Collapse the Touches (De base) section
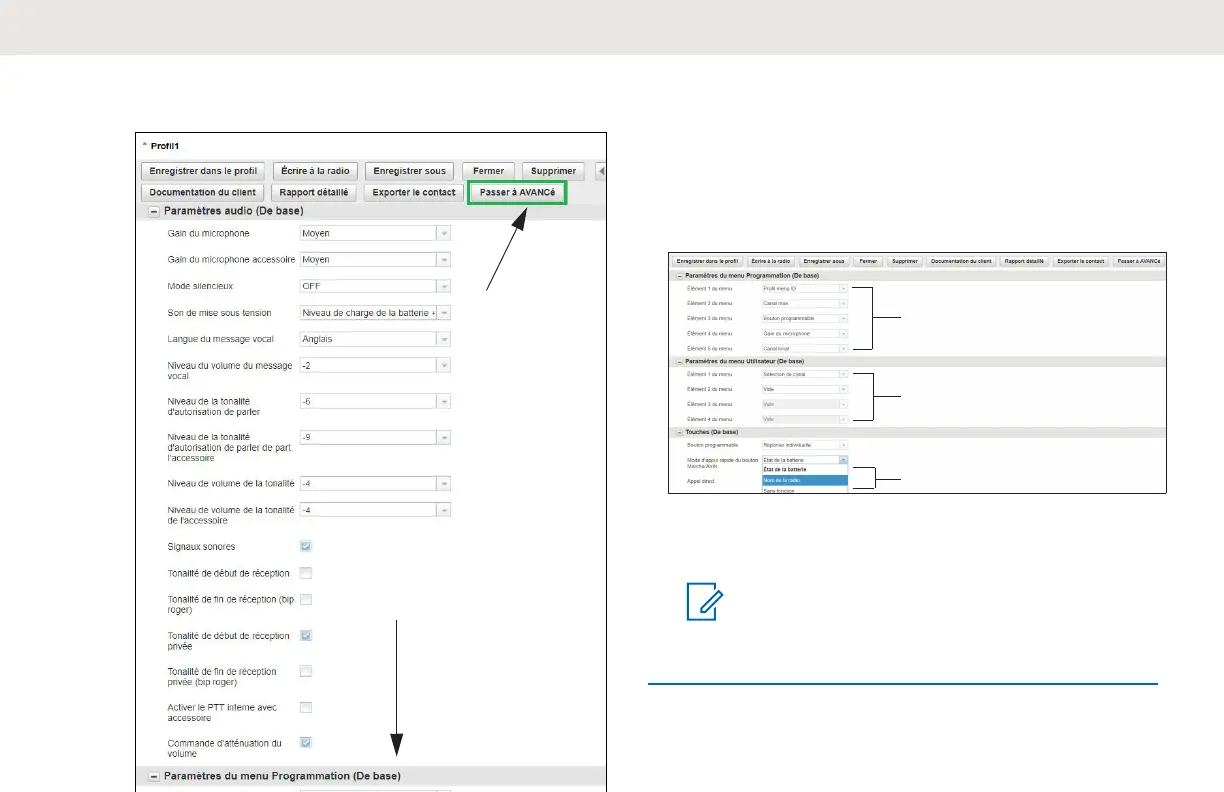 tap(678, 431)
